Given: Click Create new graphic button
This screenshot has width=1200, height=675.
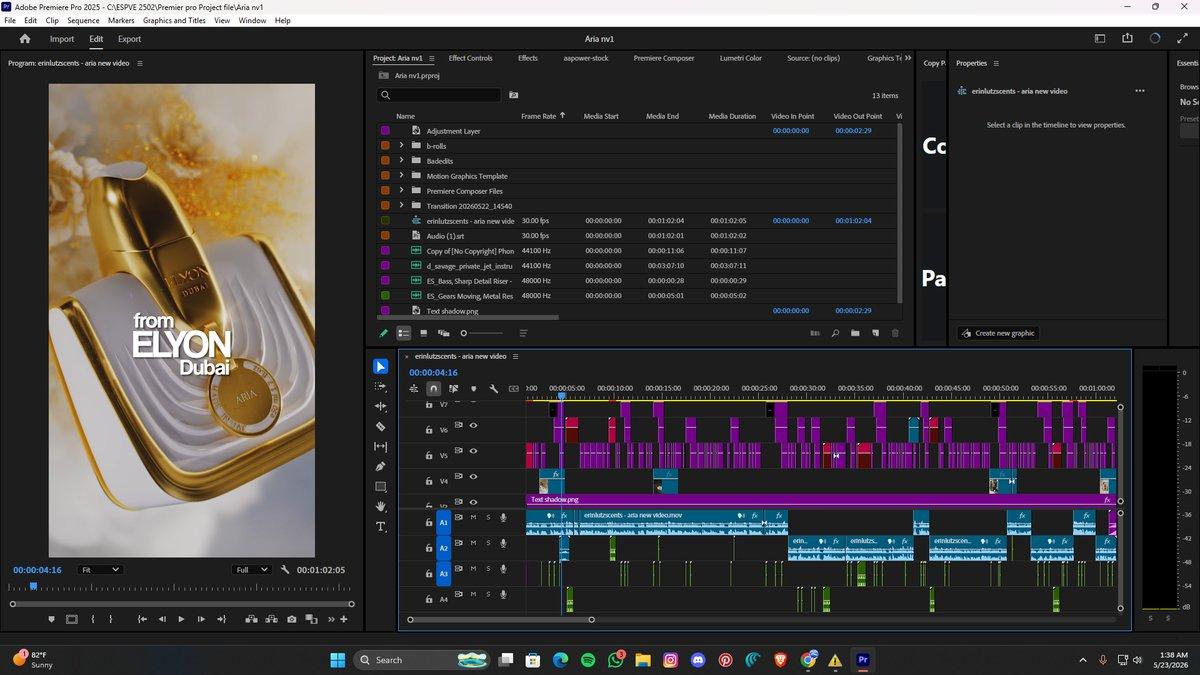Looking at the screenshot, I should tap(998, 333).
